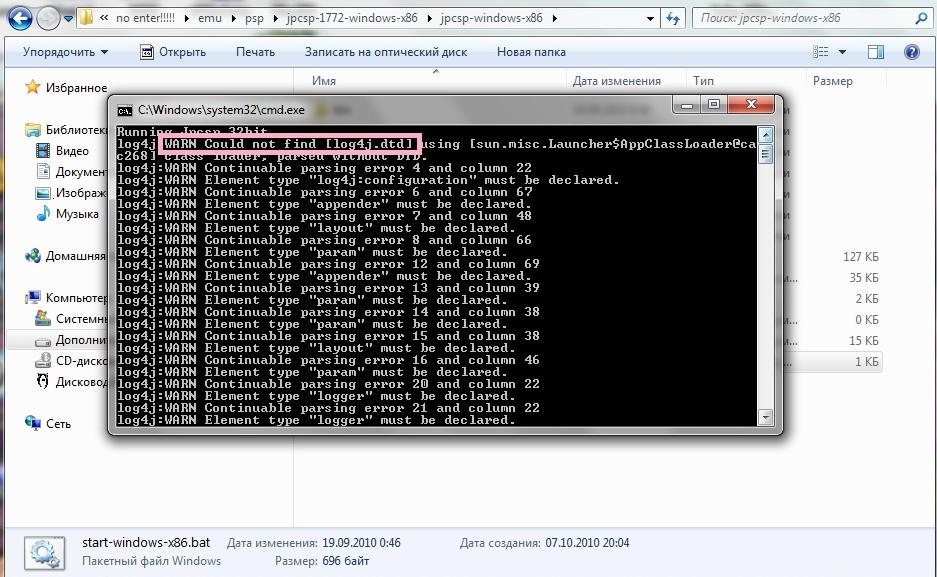937x577 pixels.
Task: Click 'Печать' in the Explorer toolbar
Action: click(255, 52)
